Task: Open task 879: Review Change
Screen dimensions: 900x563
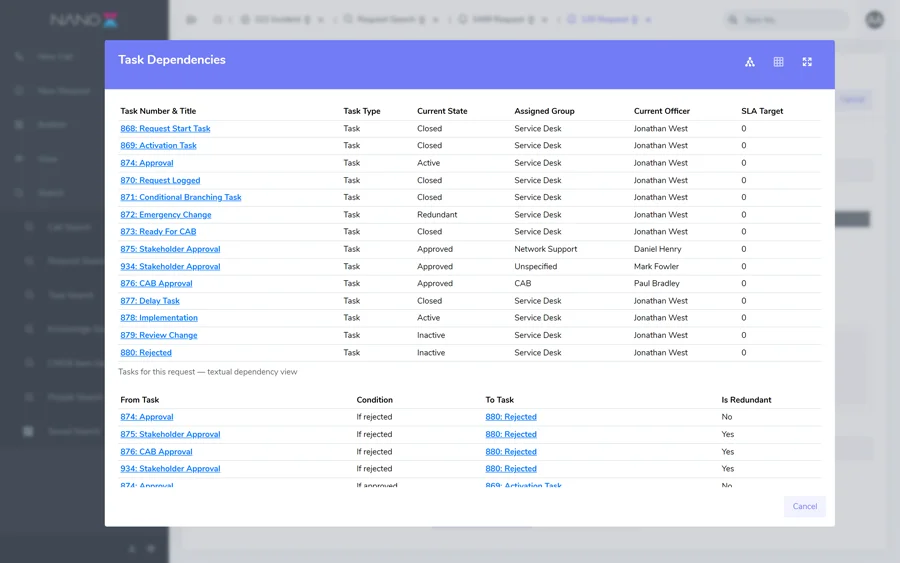Action: (x=159, y=335)
